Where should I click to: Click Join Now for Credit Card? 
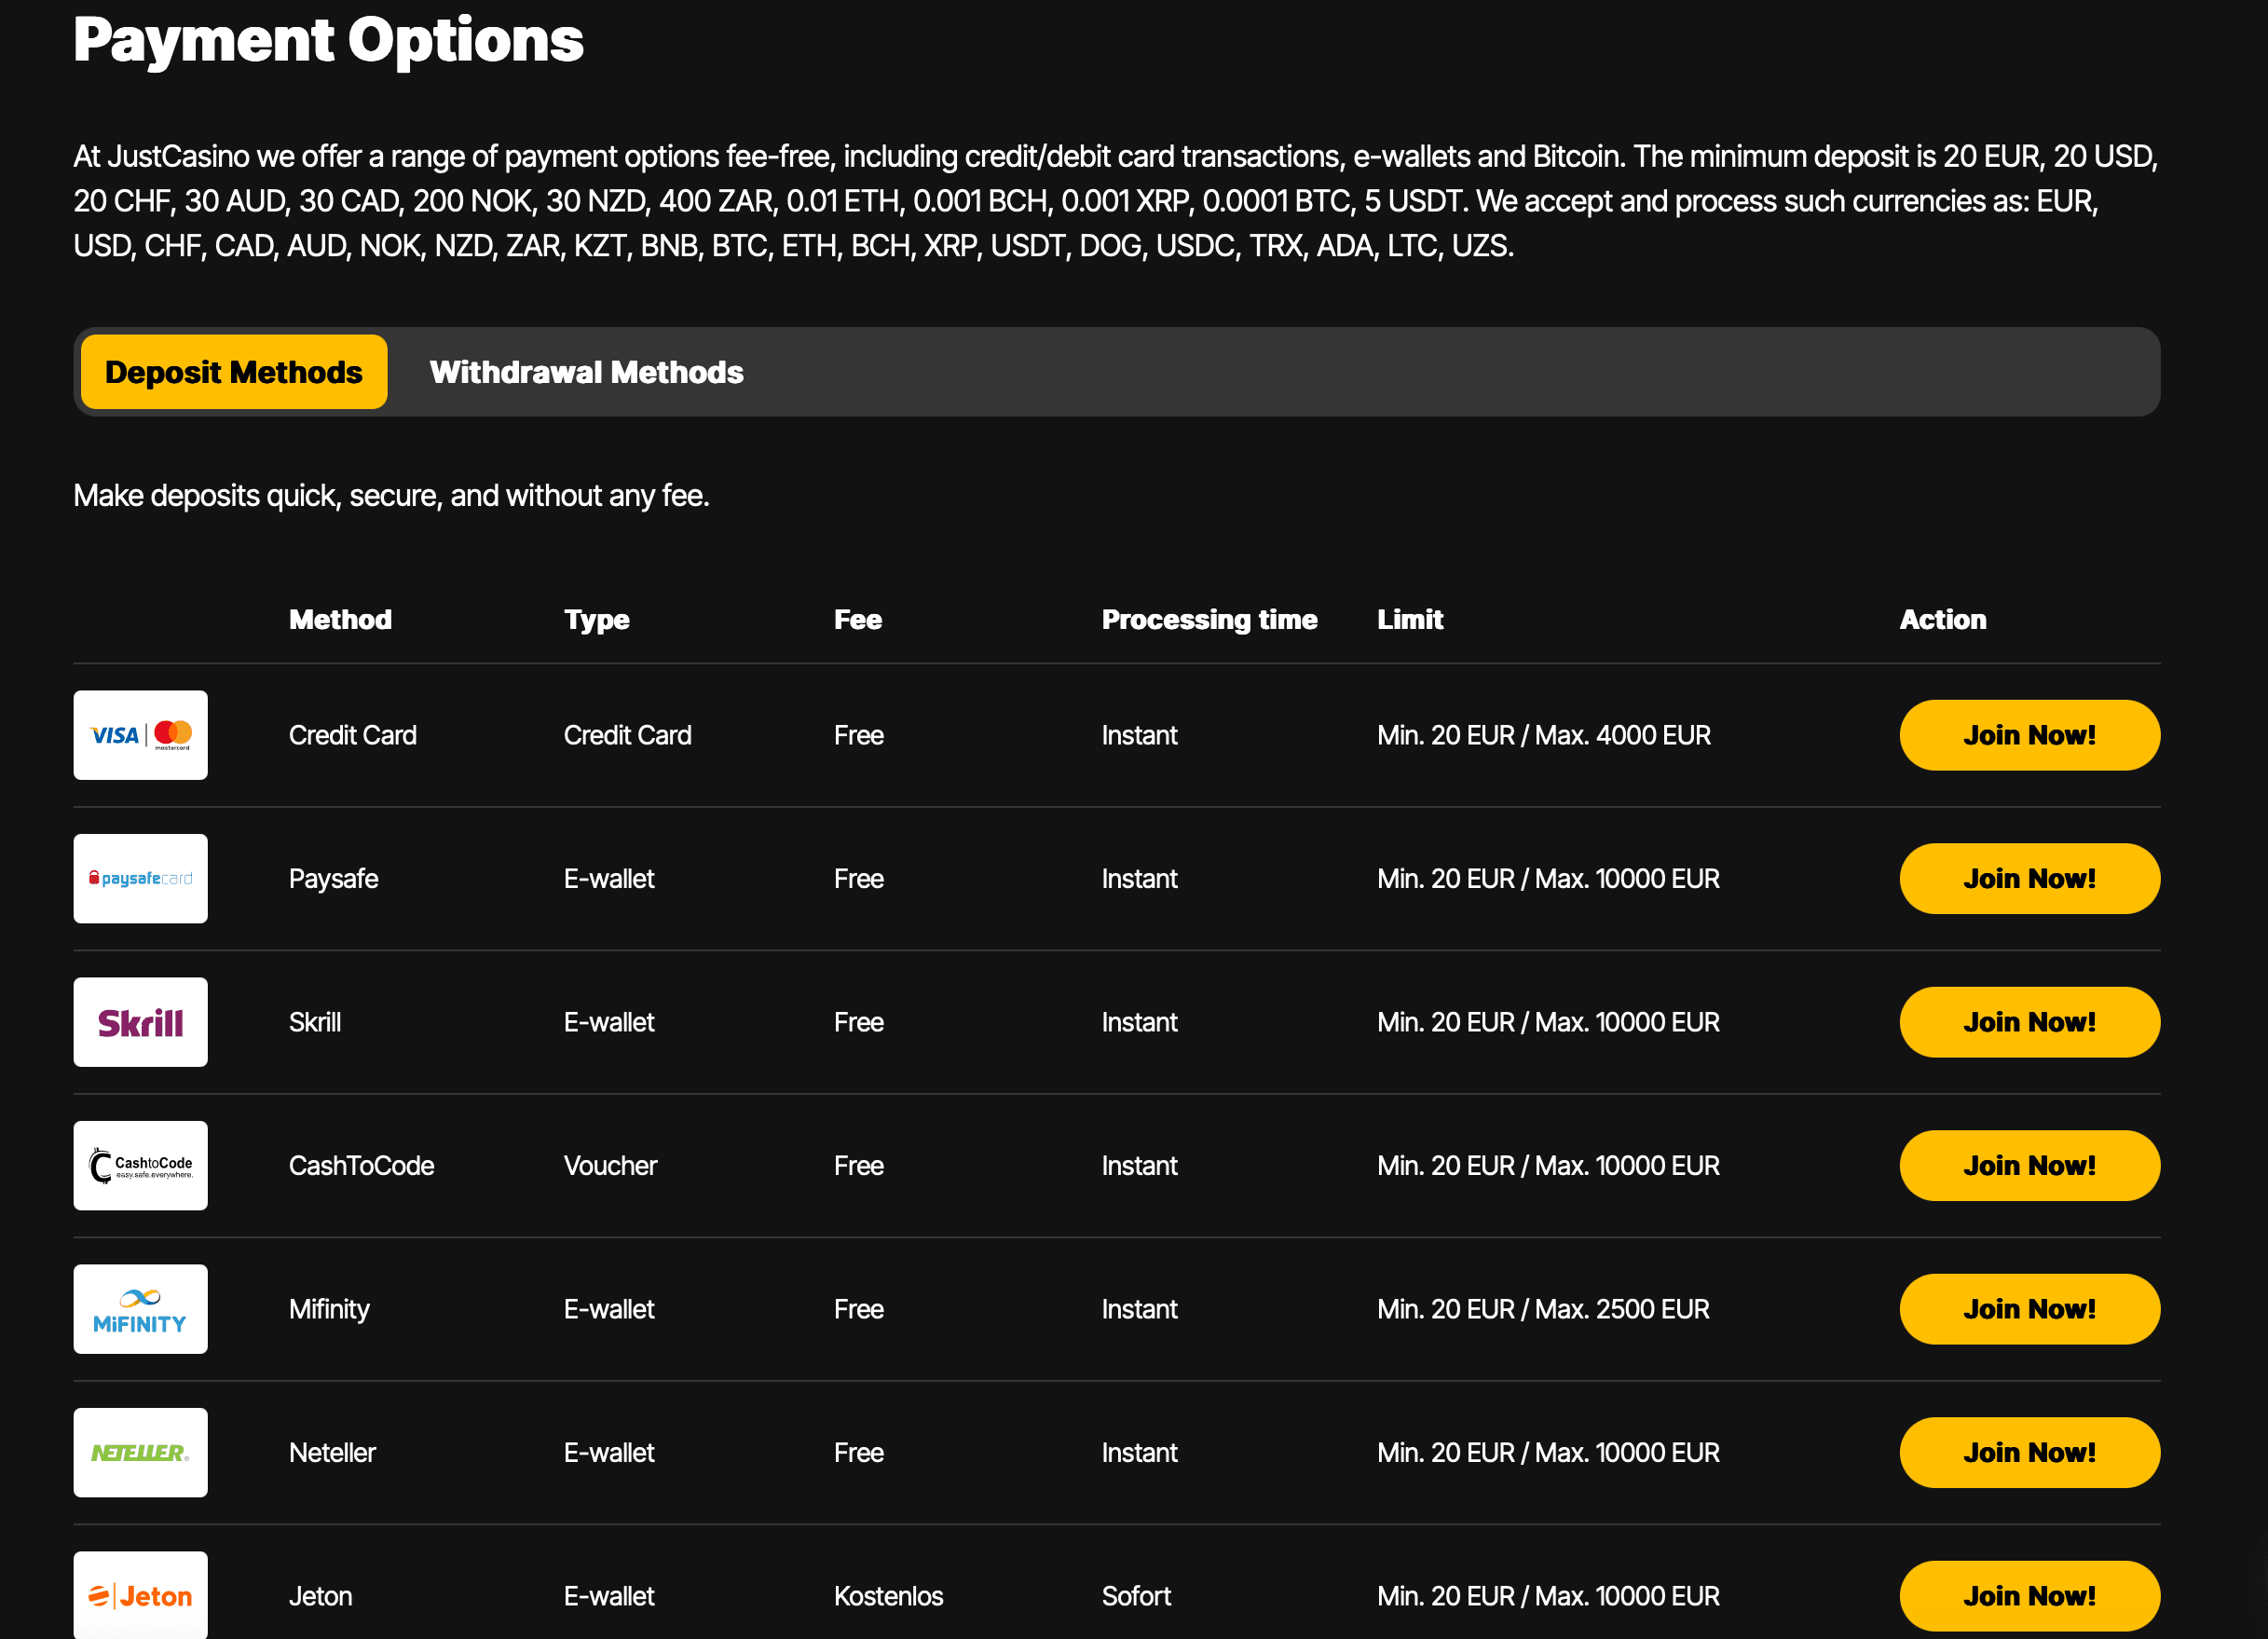click(x=2029, y=735)
